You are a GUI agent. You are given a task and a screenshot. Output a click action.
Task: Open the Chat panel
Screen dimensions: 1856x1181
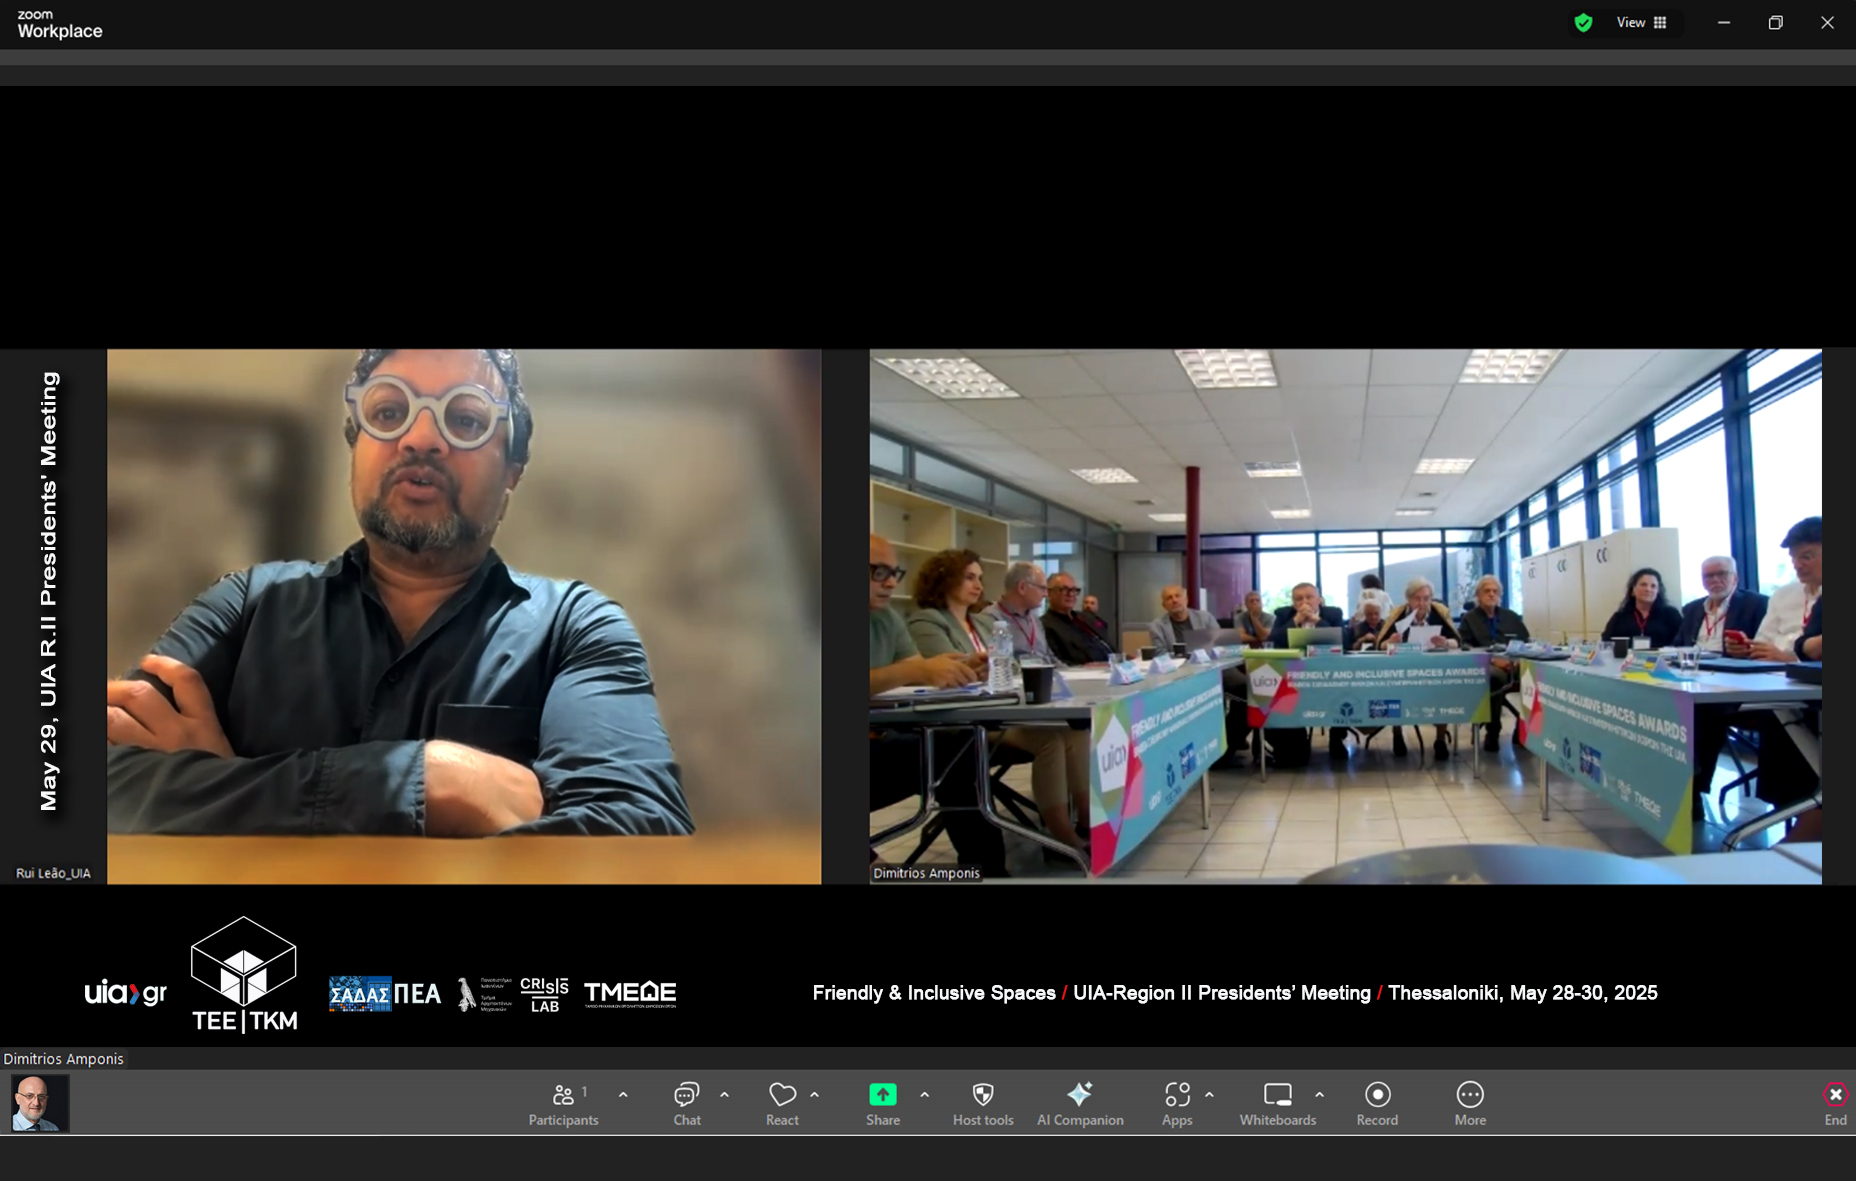tap(687, 1104)
